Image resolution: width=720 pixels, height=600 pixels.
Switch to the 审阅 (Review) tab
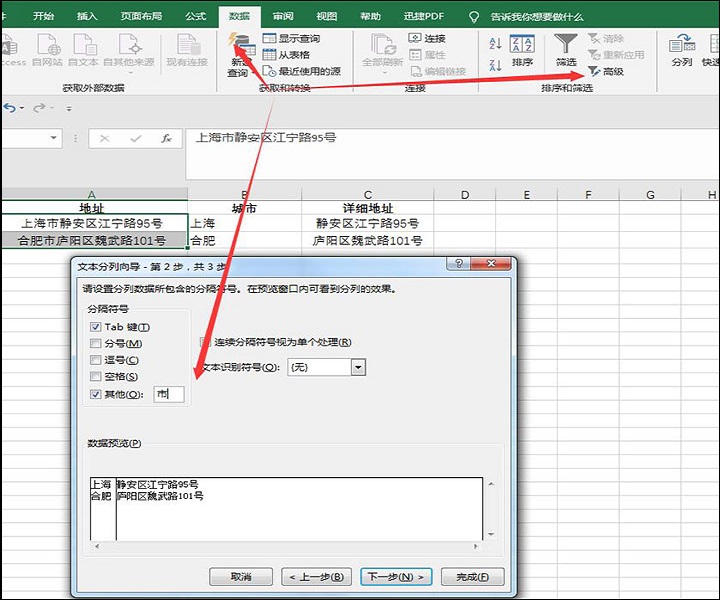pos(283,16)
